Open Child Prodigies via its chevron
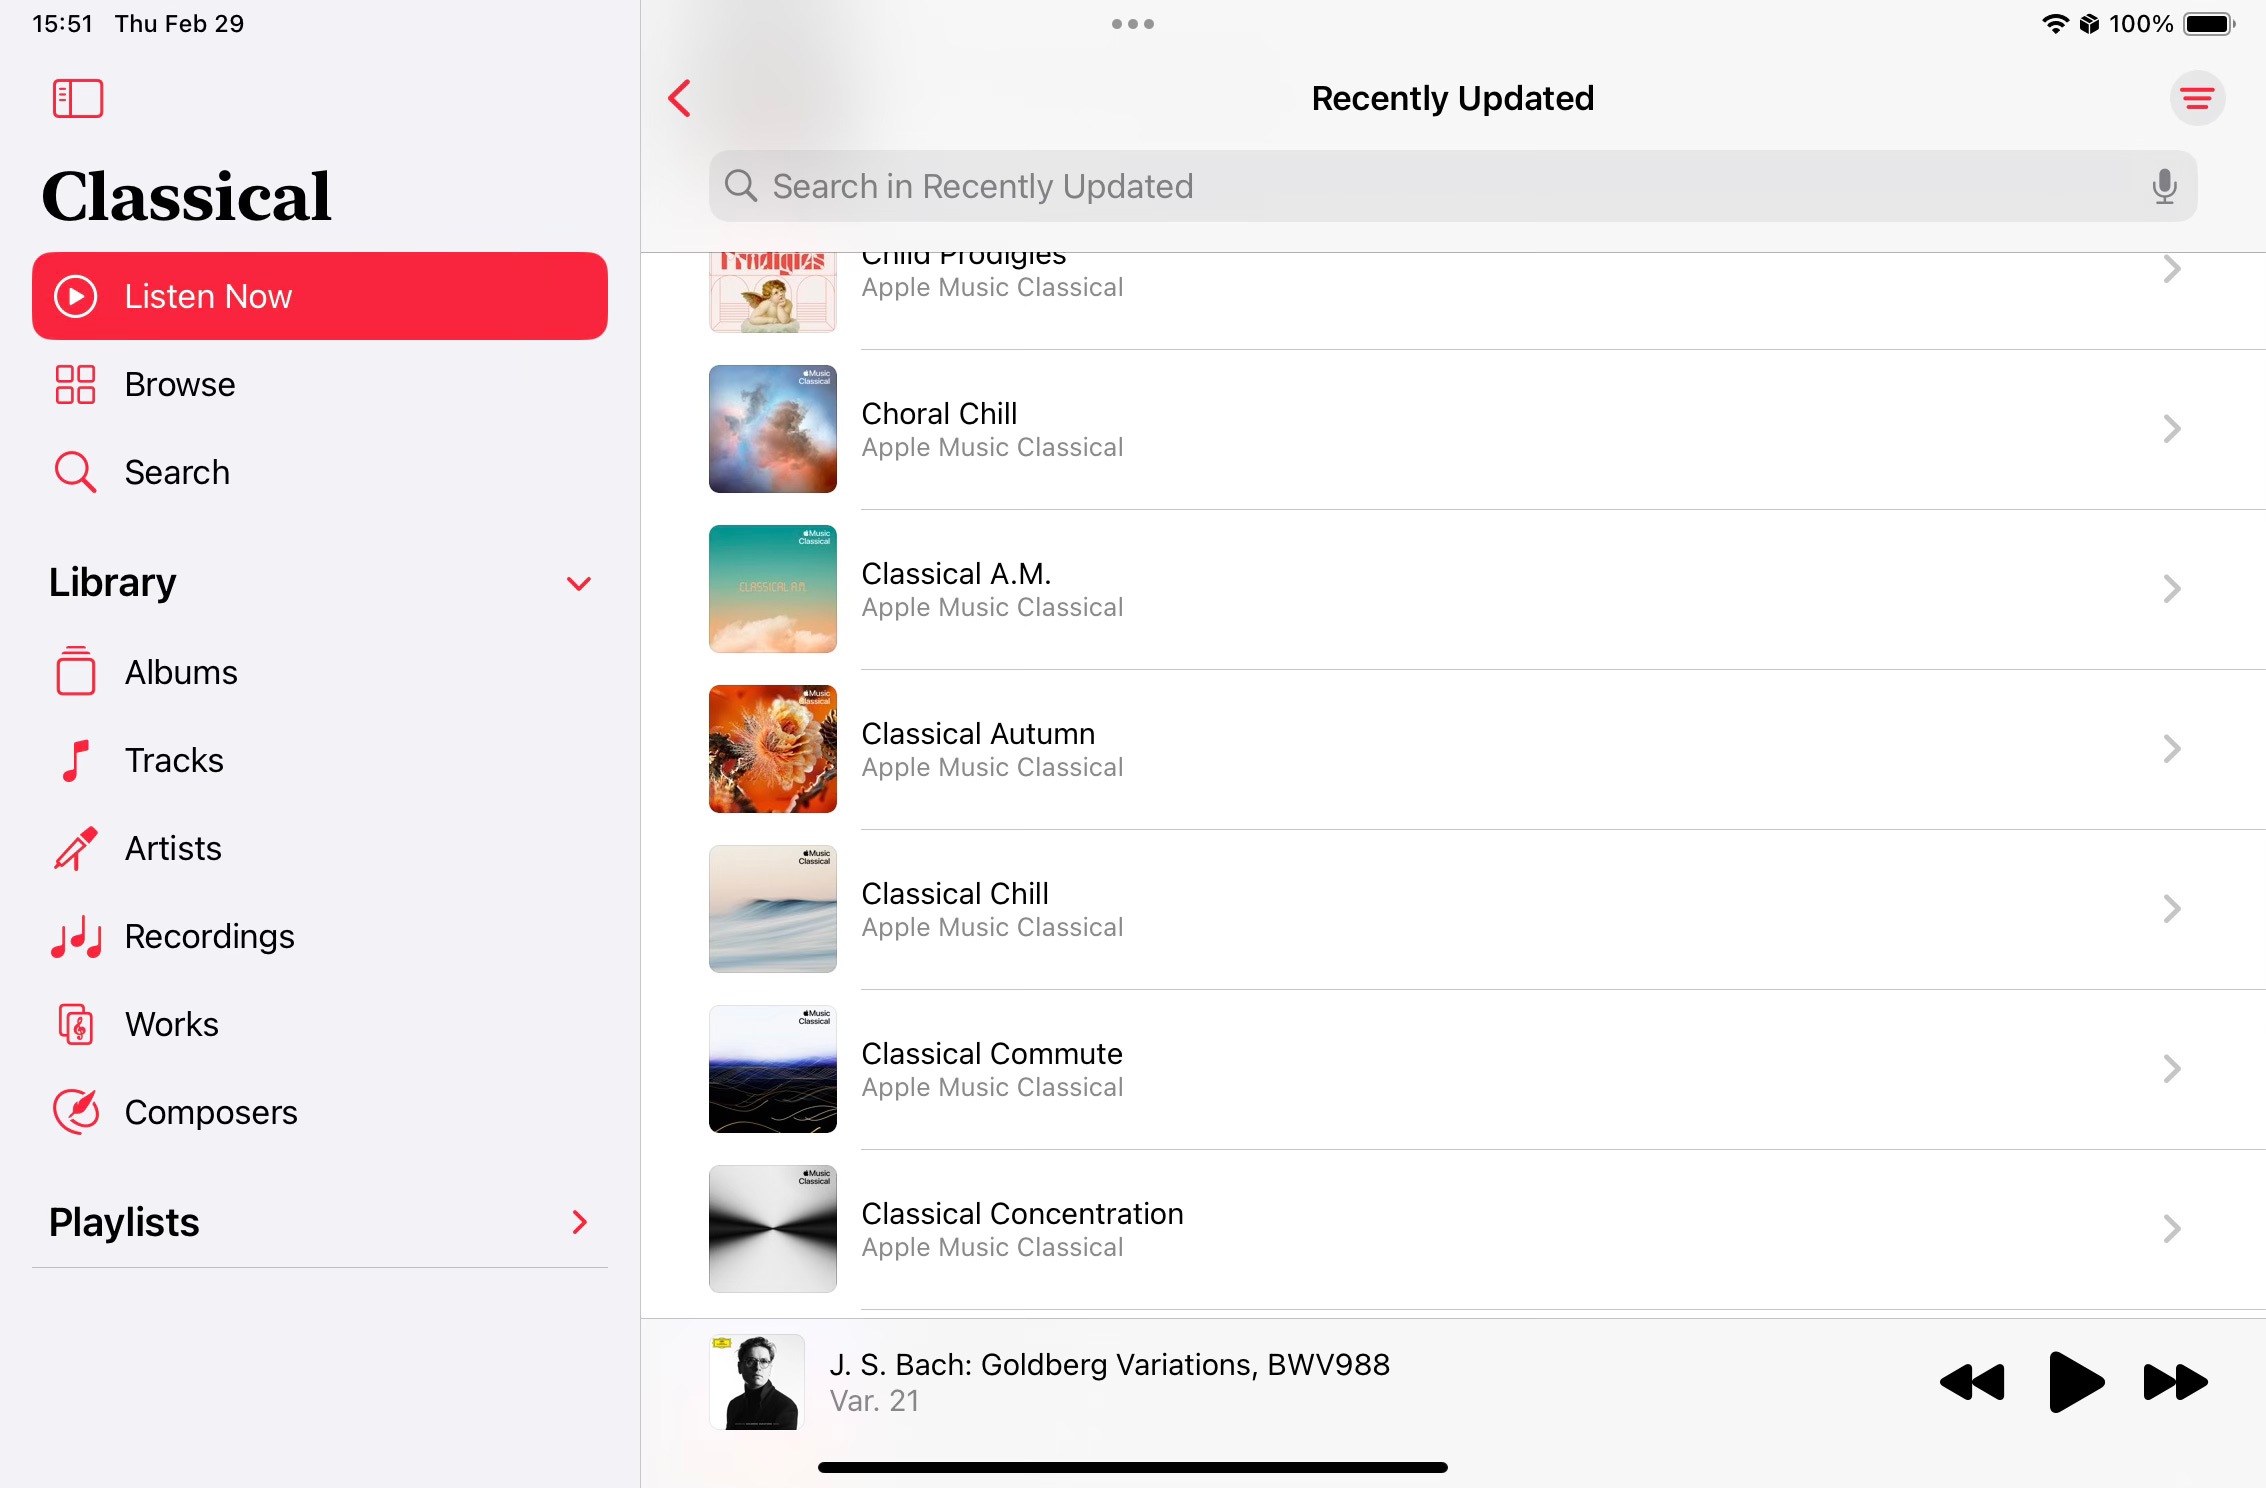Image resolution: width=2266 pixels, height=1488 pixels. (2172, 269)
